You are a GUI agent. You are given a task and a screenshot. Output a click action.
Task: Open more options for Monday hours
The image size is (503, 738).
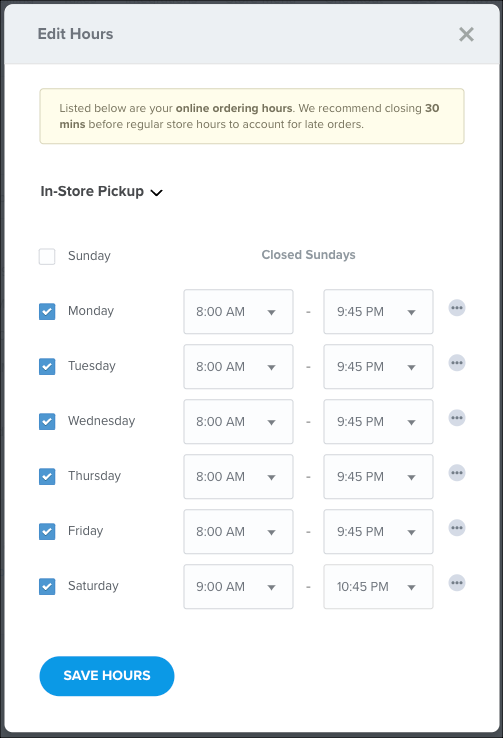456,308
